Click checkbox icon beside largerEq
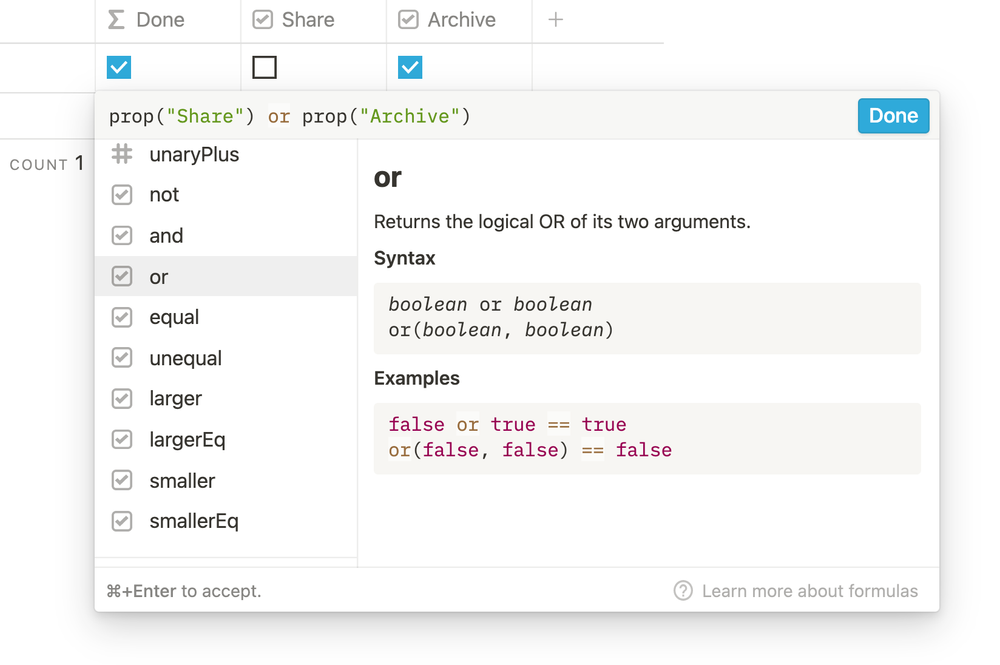 122,439
